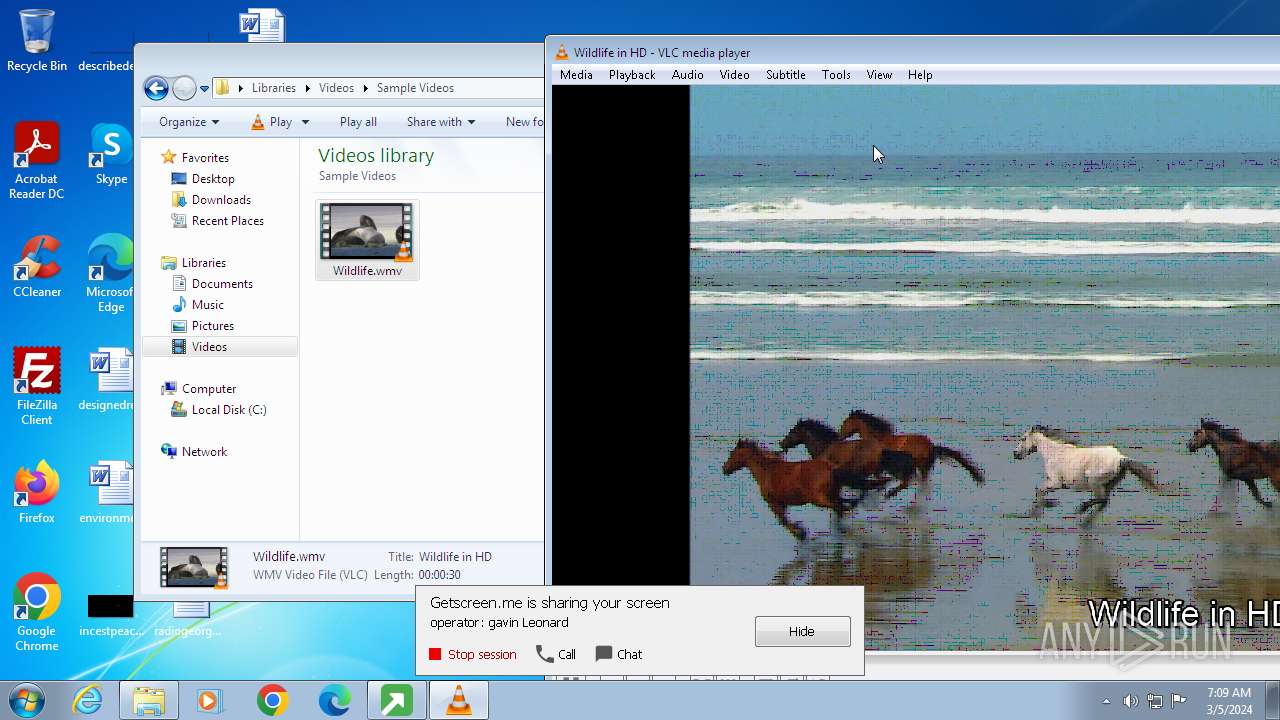Start a Call with the operator
This screenshot has height=720, width=1280.
(556, 654)
